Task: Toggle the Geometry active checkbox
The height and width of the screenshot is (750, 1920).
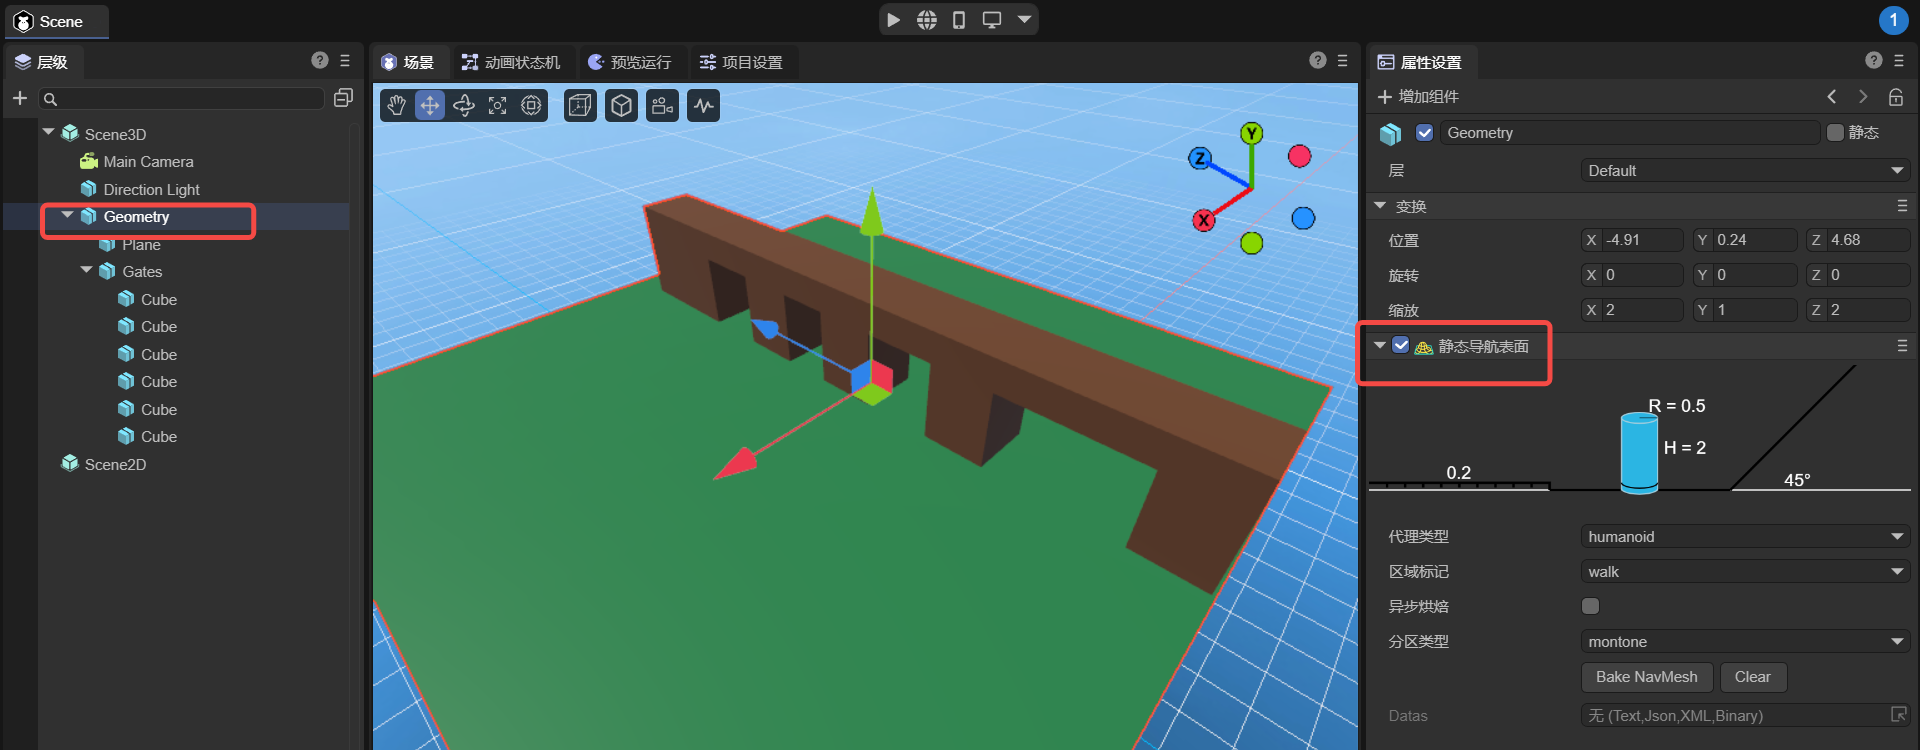Action: click(1425, 133)
